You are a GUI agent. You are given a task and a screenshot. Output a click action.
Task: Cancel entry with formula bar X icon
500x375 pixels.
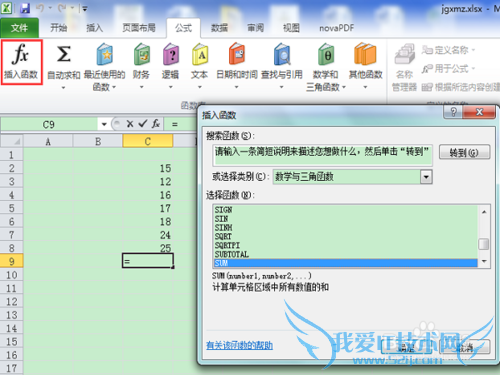tap(130, 124)
